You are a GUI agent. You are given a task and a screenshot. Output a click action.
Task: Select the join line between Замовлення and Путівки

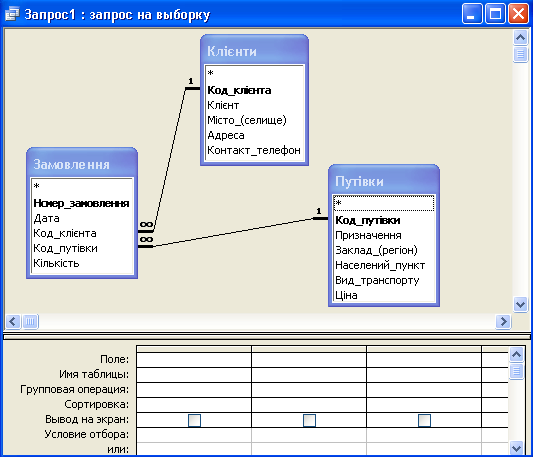(x=233, y=232)
